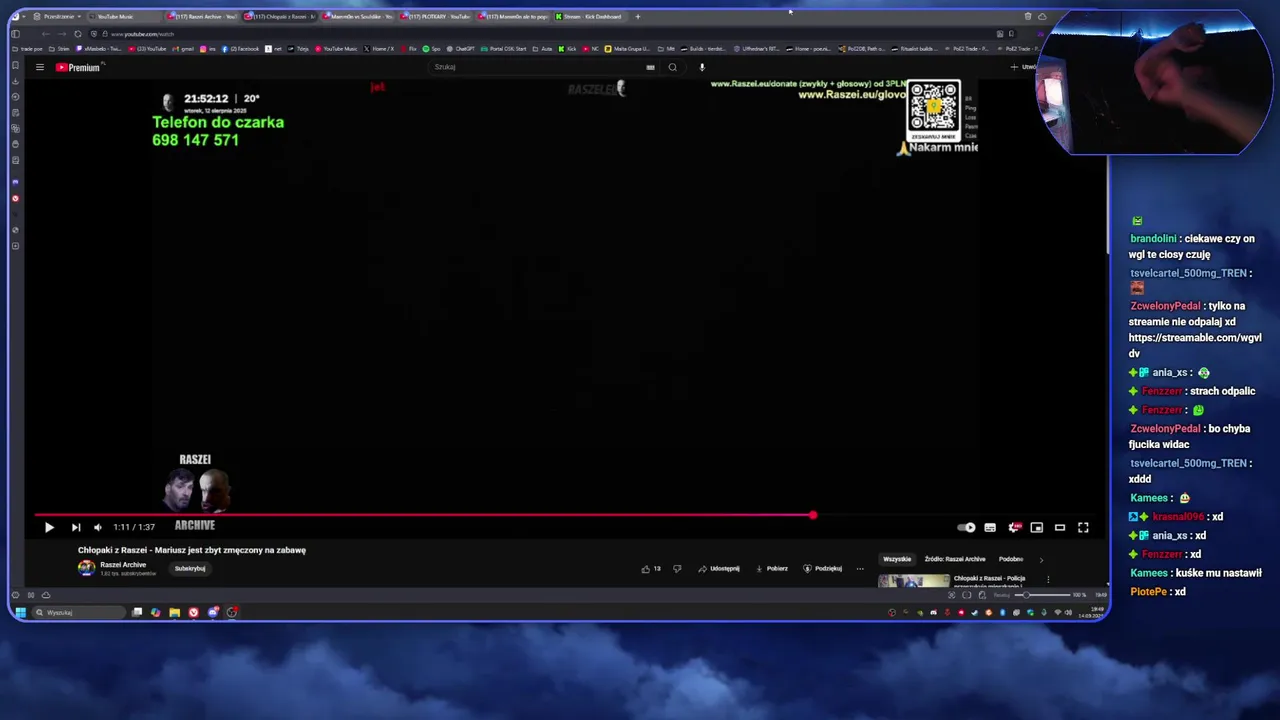Start voice search with microphone

coord(702,67)
